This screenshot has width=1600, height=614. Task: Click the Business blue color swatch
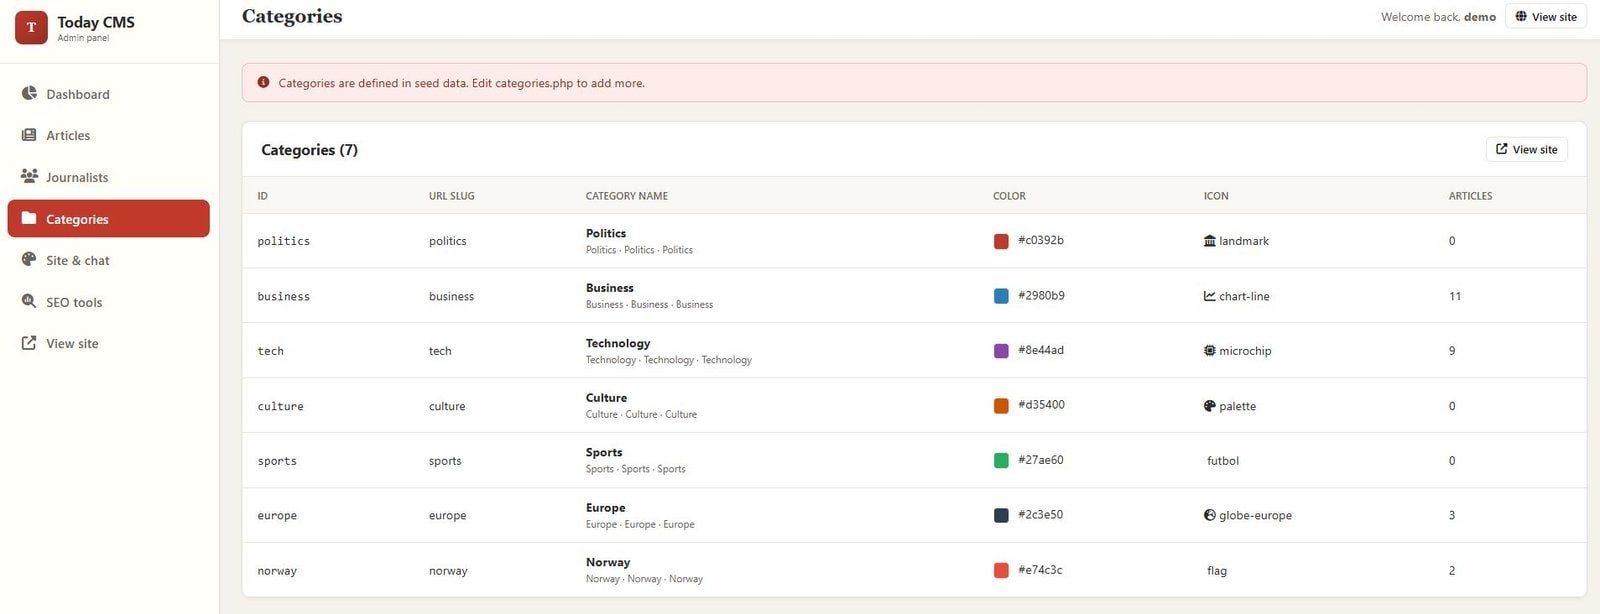(x=1001, y=296)
